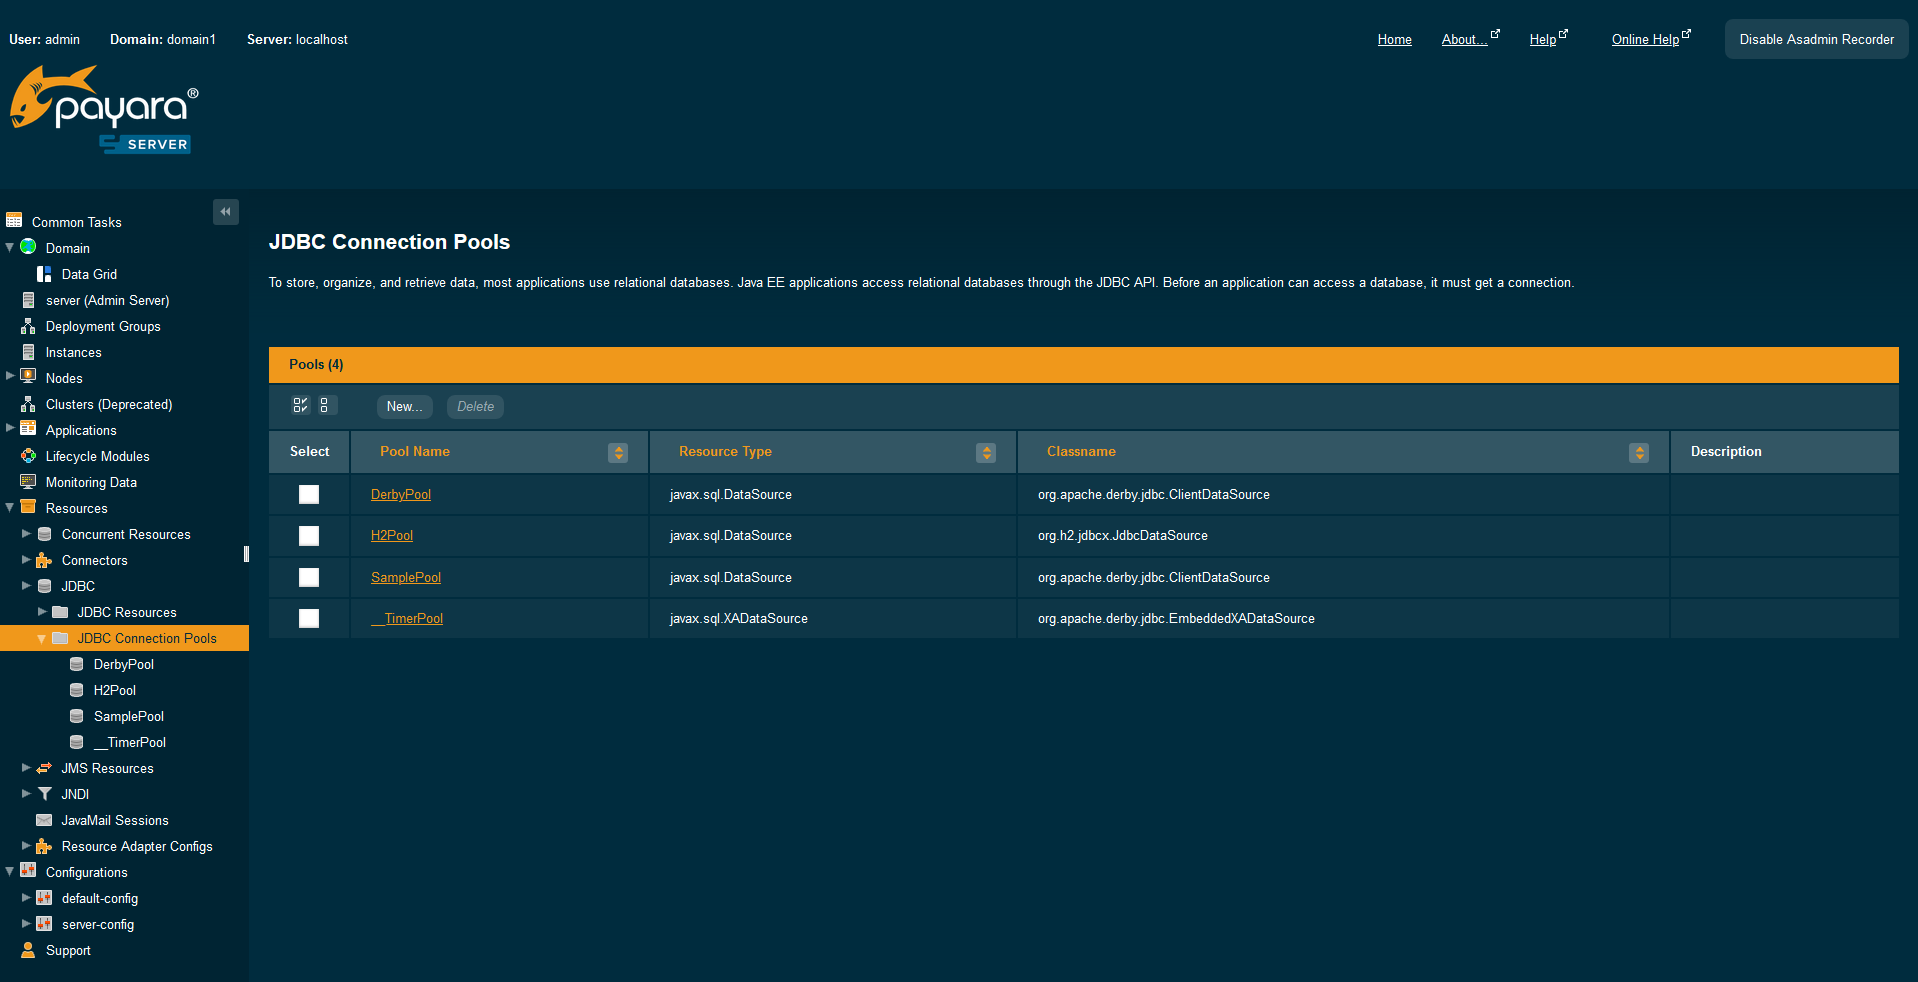Select the __TimerPool row checkbox

click(x=309, y=618)
